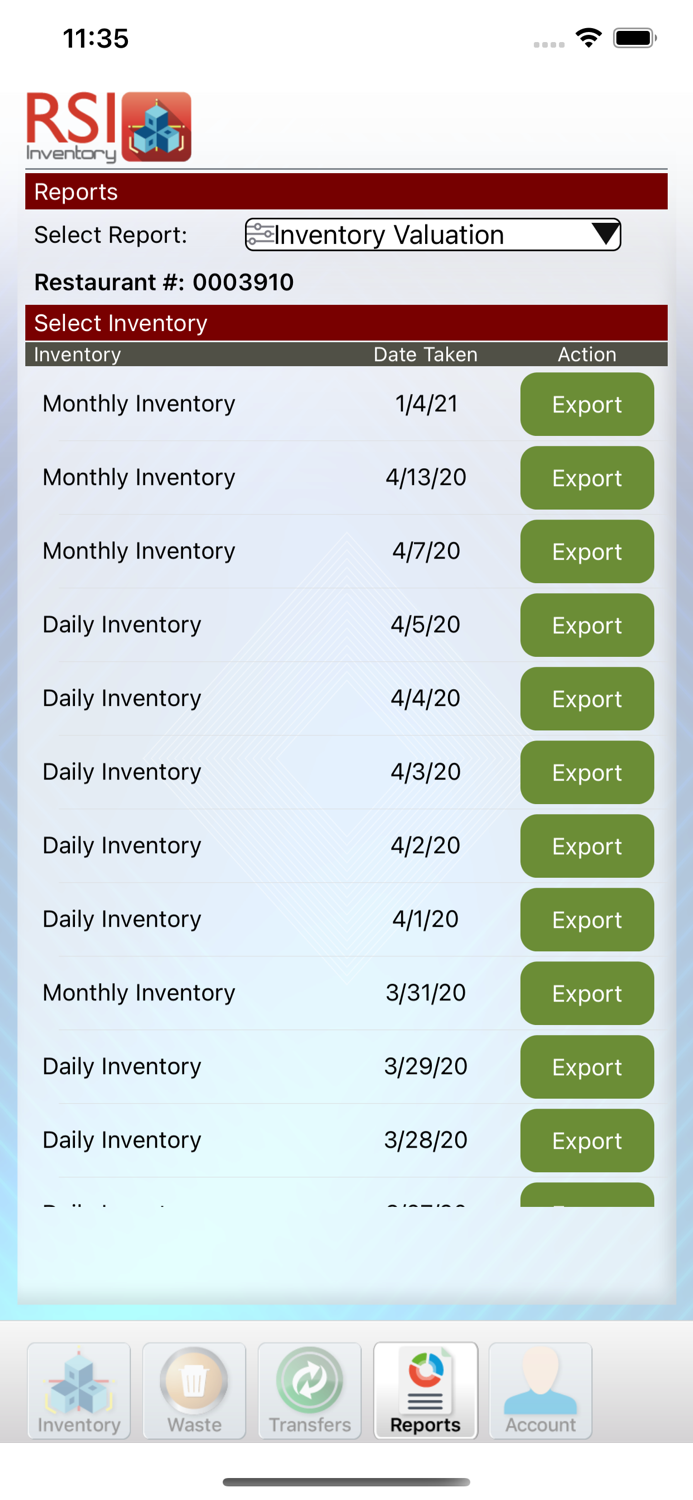Export the Daily Inventory from 4/3/20
This screenshot has width=693, height=1500.
pyautogui.click(x=587, y=772)
